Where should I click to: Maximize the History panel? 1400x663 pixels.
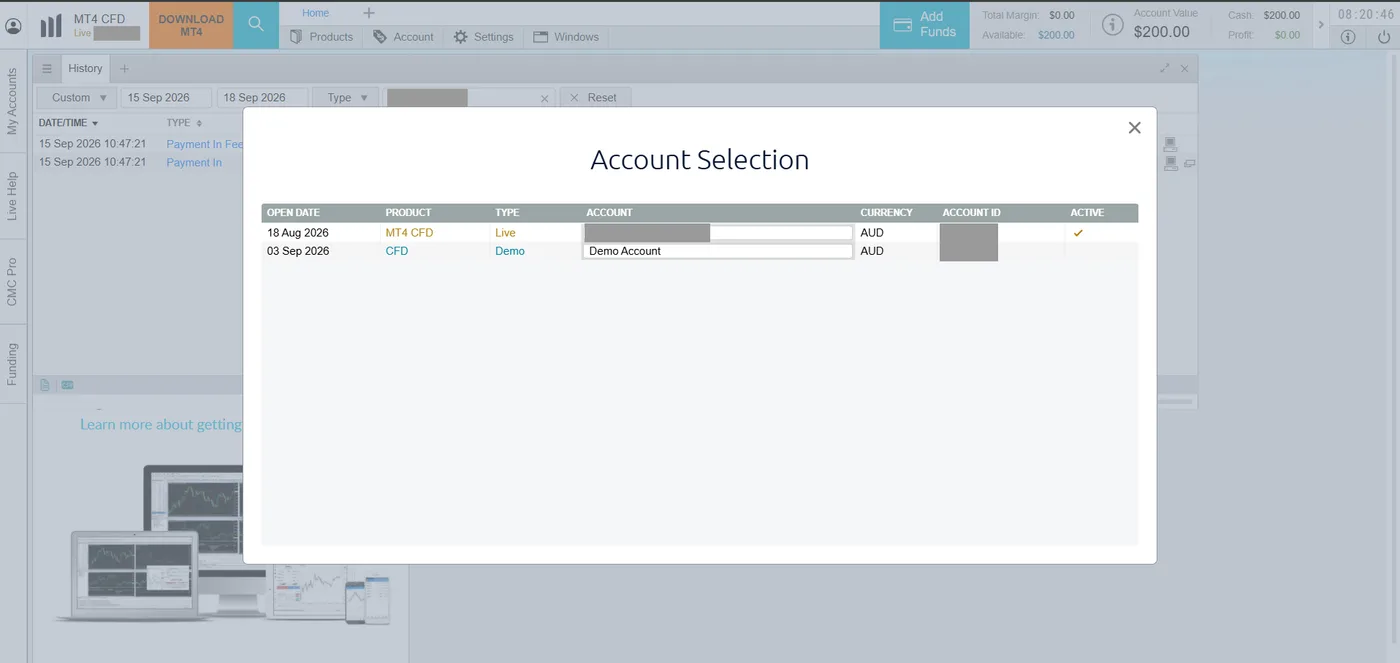1164,69
